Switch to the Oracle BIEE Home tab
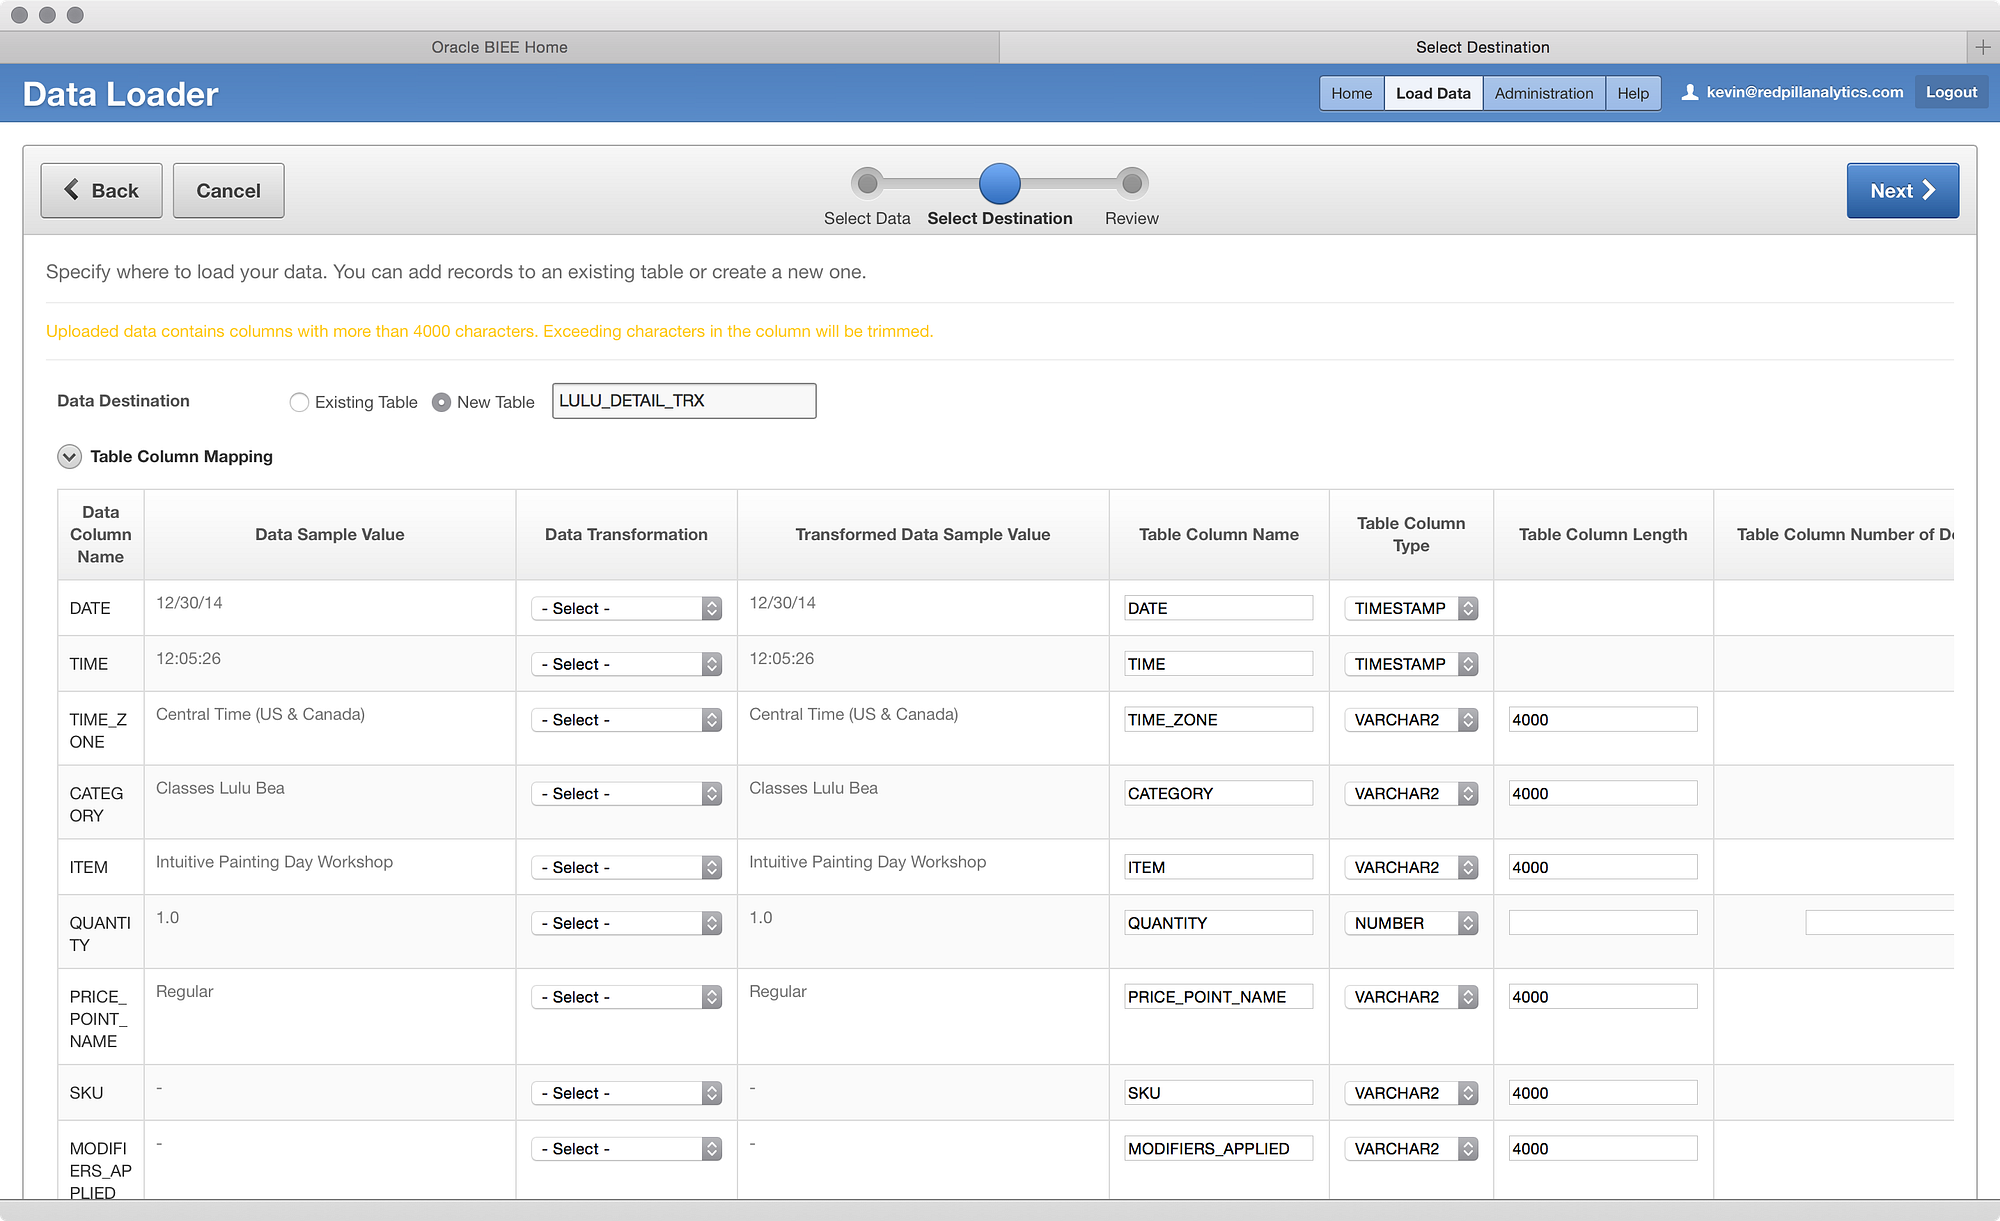The image size is (2000, 1221). click(x=499, y=47)
